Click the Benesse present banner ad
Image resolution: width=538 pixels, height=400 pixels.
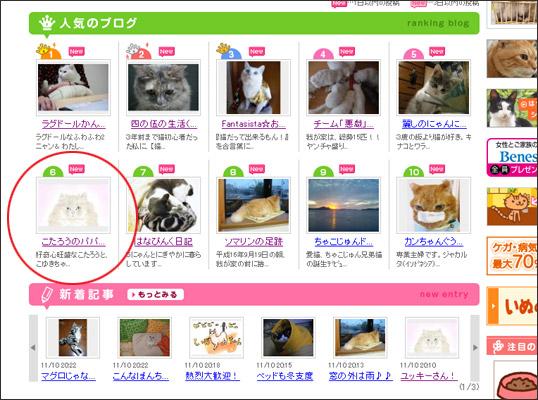(x=512, y=157)
